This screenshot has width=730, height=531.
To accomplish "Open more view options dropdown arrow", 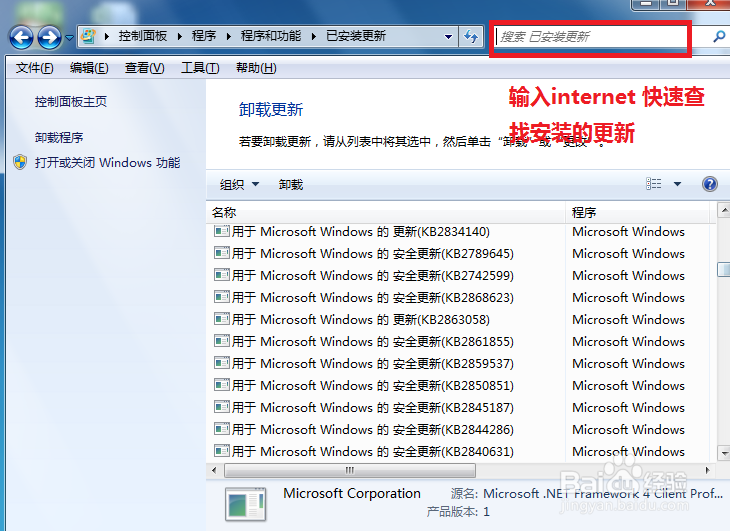I will click(677, 184).
